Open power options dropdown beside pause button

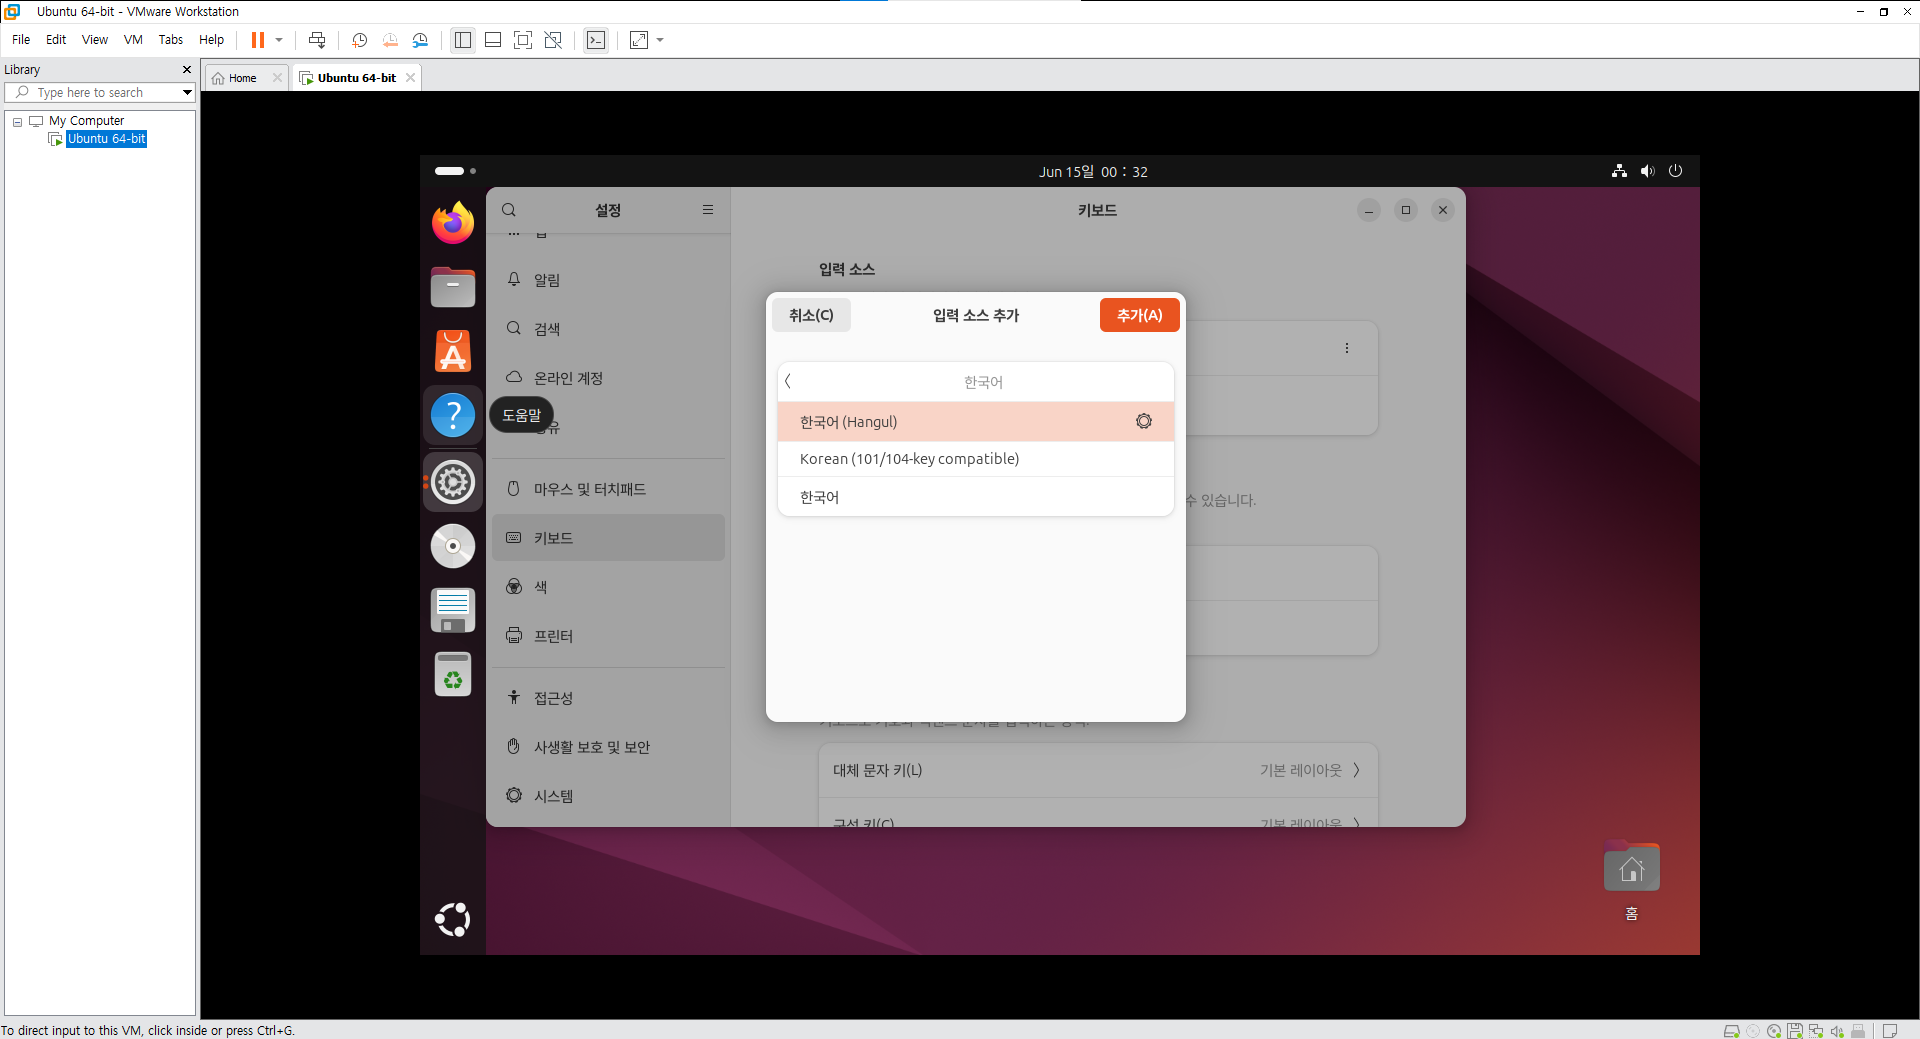coord(279,40)
